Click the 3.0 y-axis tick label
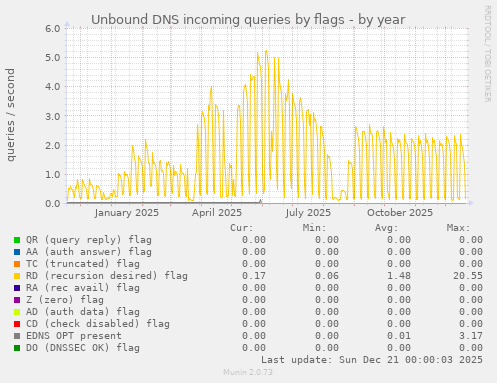 click(x=53, y=116)
